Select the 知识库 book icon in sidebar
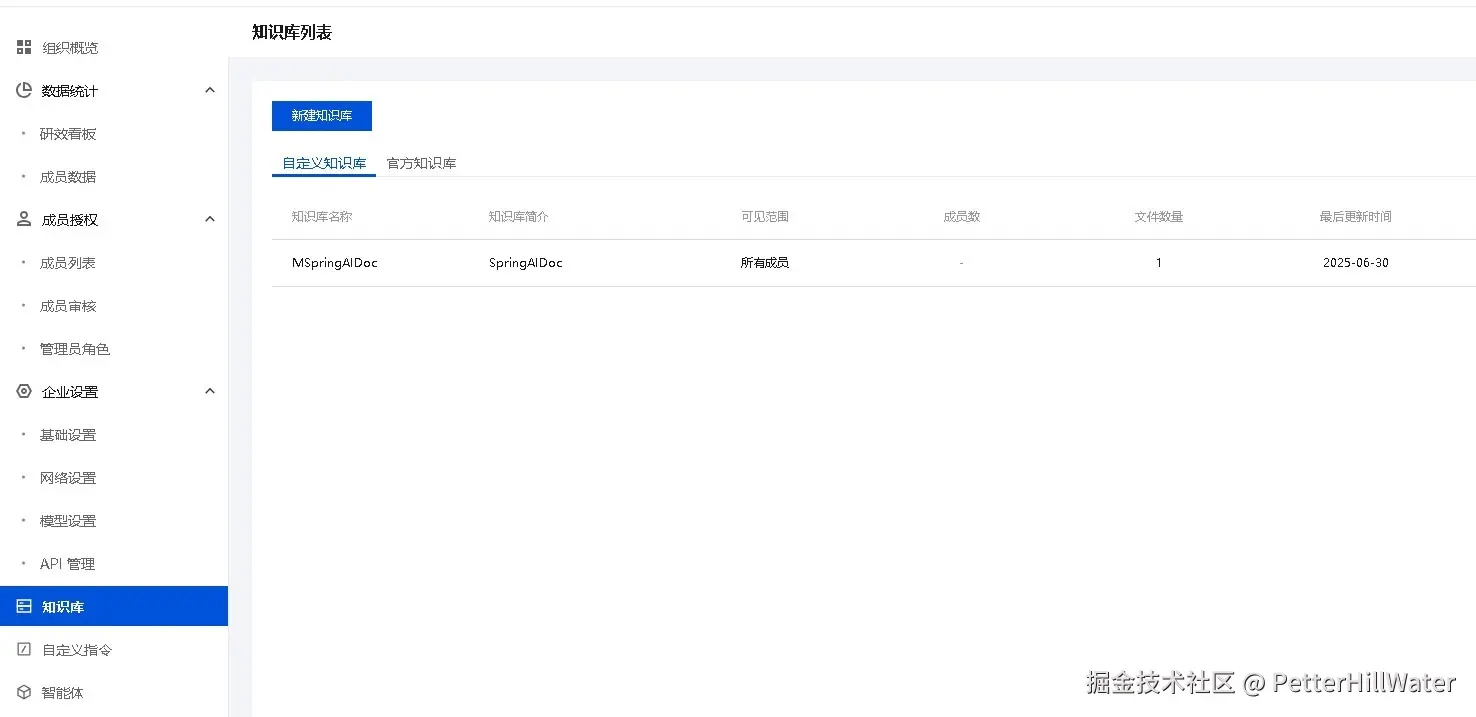 (23, 606)
